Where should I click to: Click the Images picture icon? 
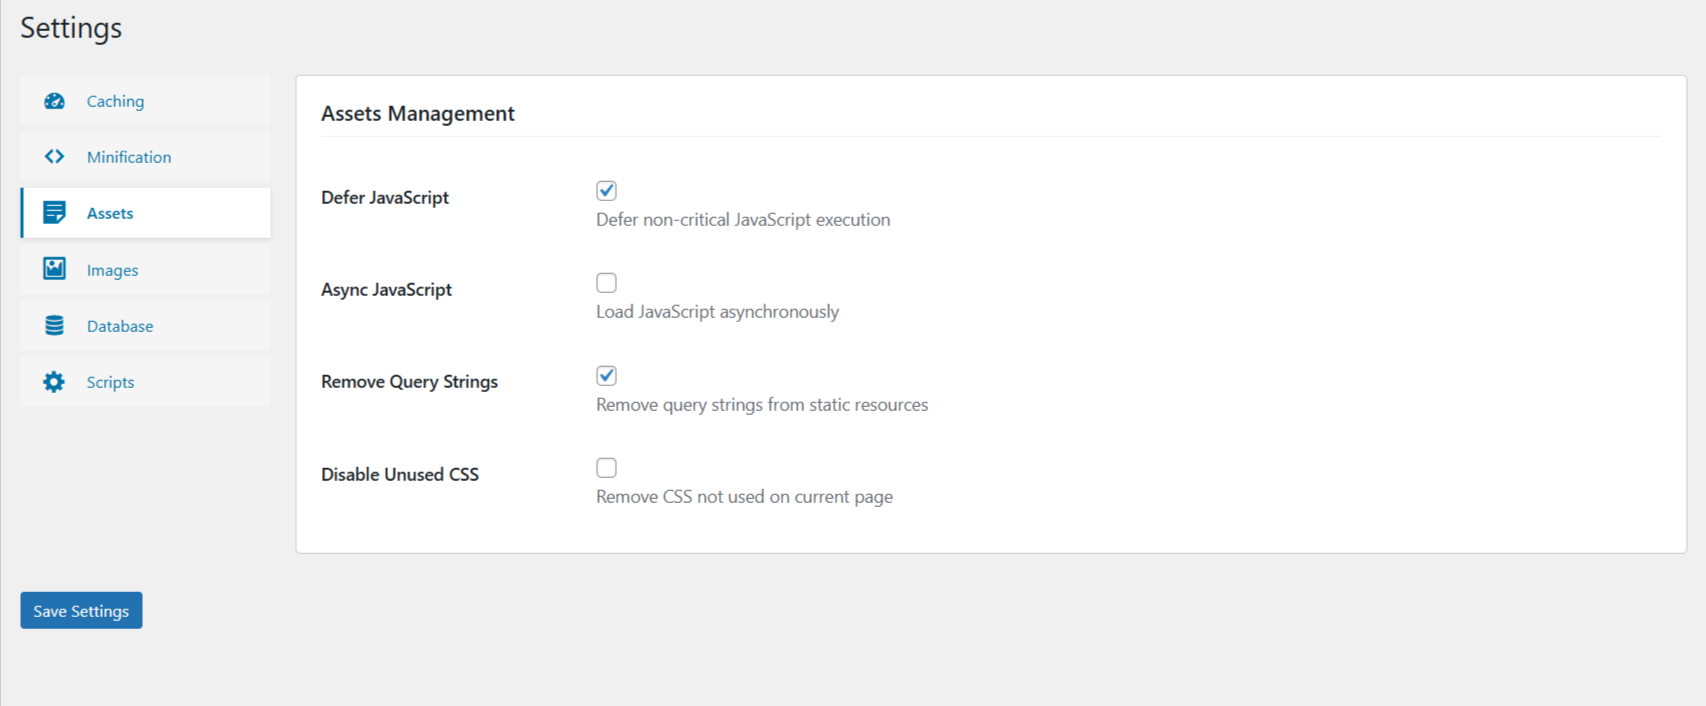[x=53, y=268]
